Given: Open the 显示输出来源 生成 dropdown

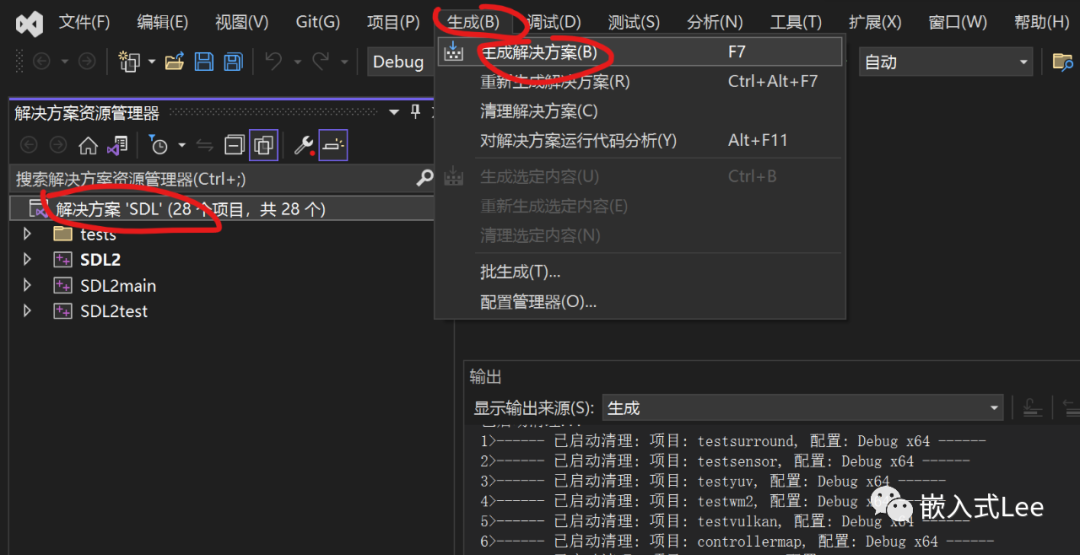Looking at the screenshot, I should [x=803, y=408].
